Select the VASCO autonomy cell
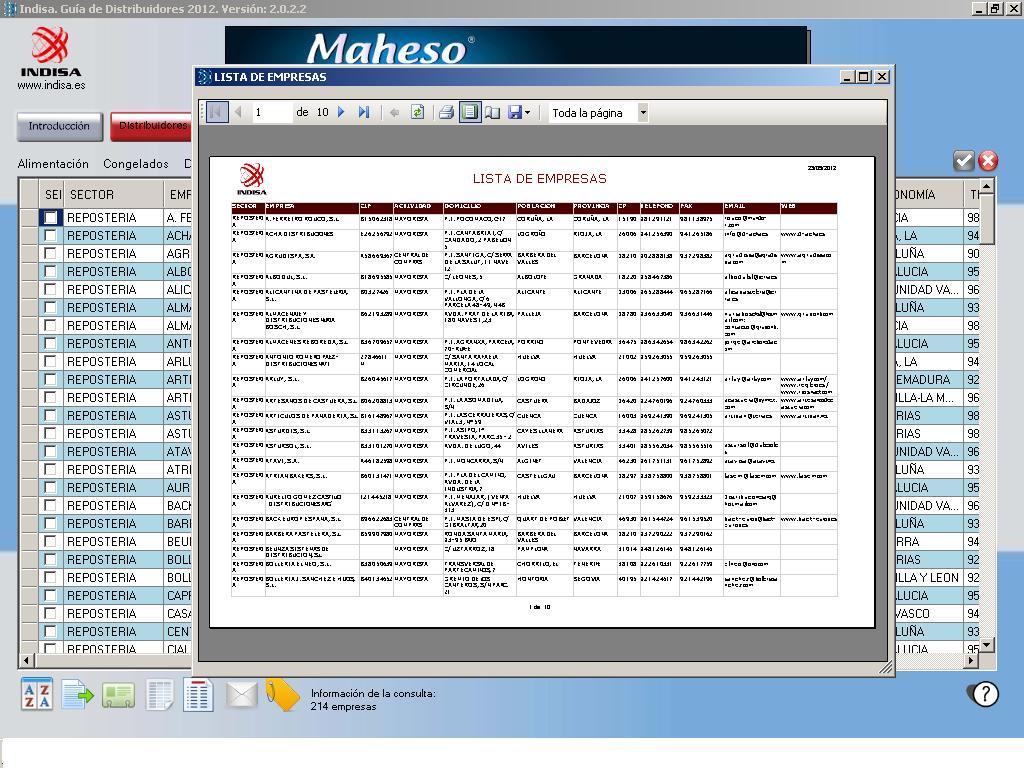Image resolution: width=1024 pixels, height=768 pixels. (x=929, y=613)
